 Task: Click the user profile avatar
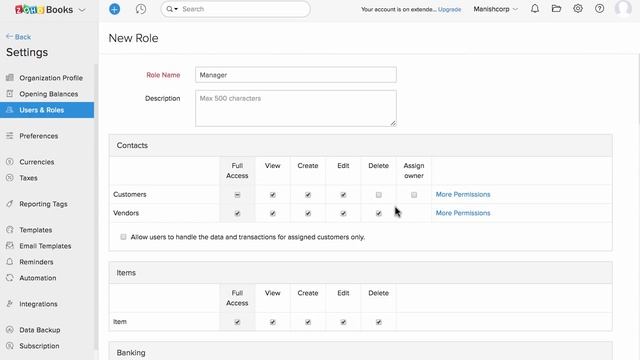click(623, 9)
